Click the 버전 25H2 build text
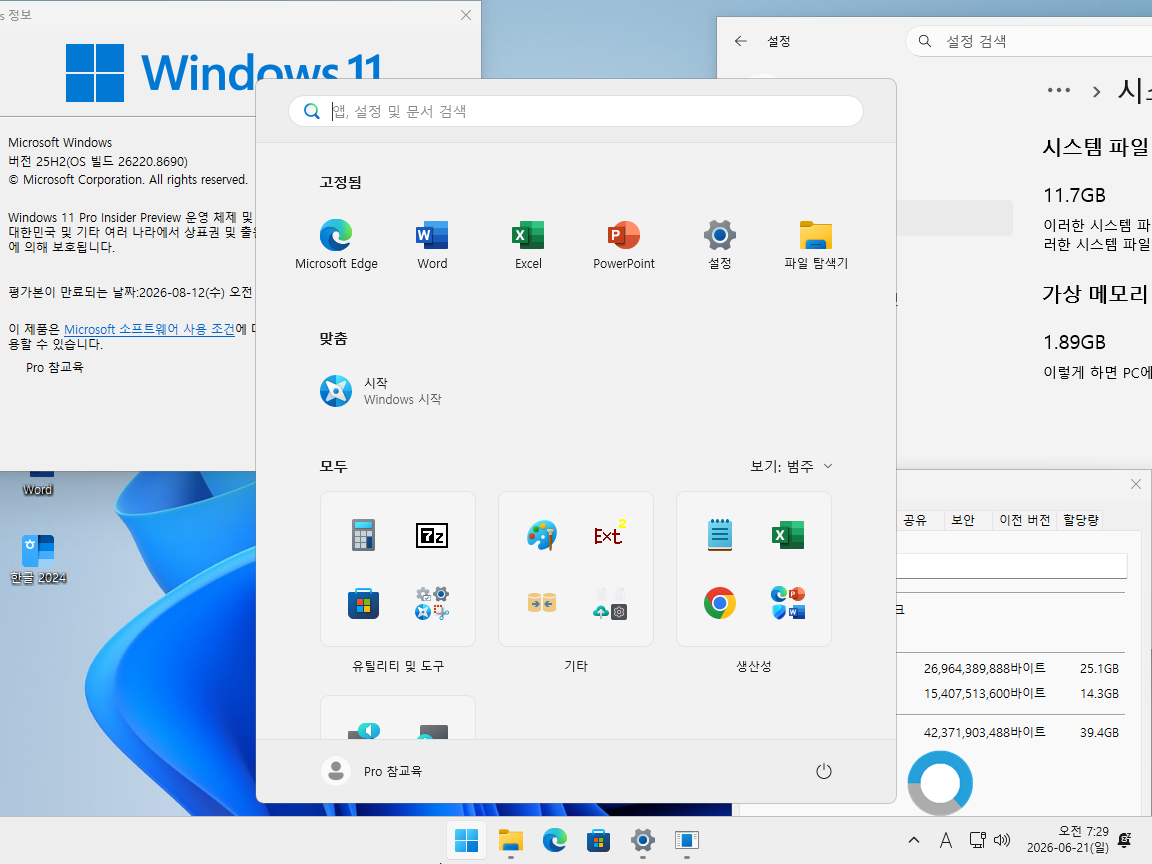 coord(98,162)
